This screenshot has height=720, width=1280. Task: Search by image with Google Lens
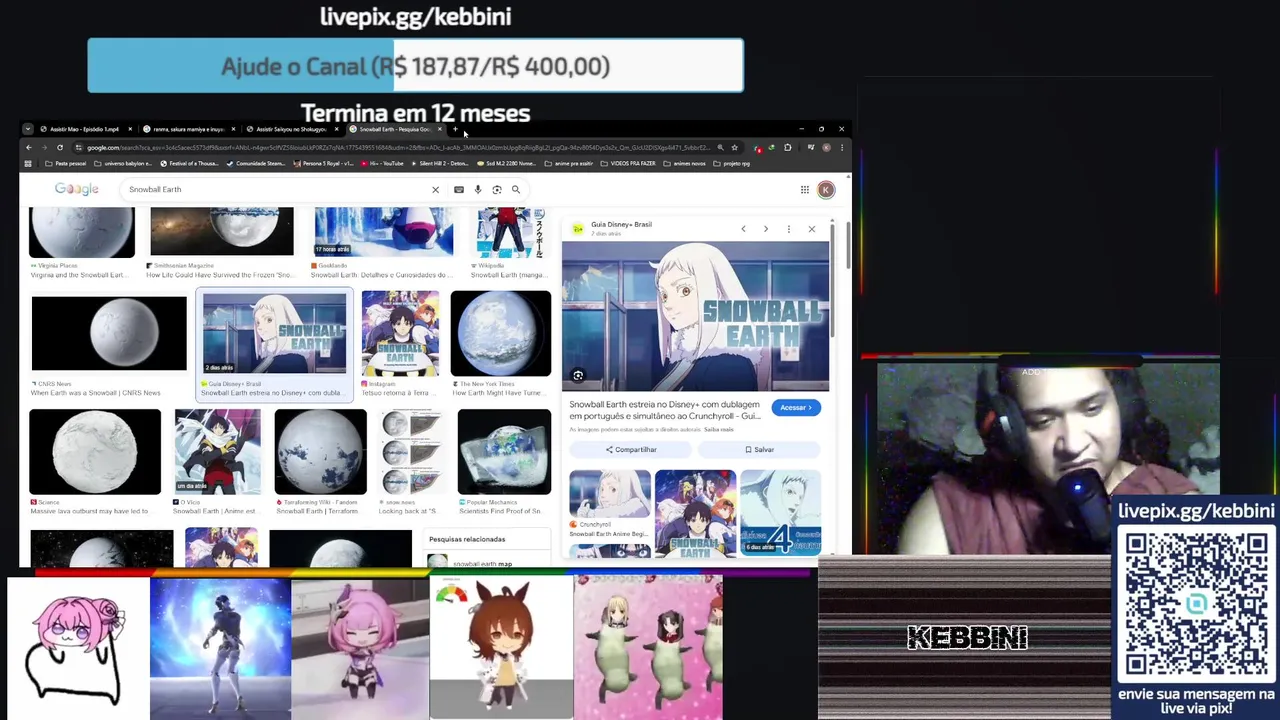pos(497,189)
